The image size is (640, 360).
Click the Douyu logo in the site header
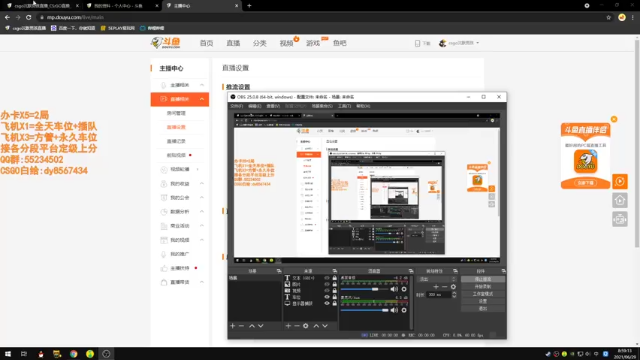click(x=166, y=42)
